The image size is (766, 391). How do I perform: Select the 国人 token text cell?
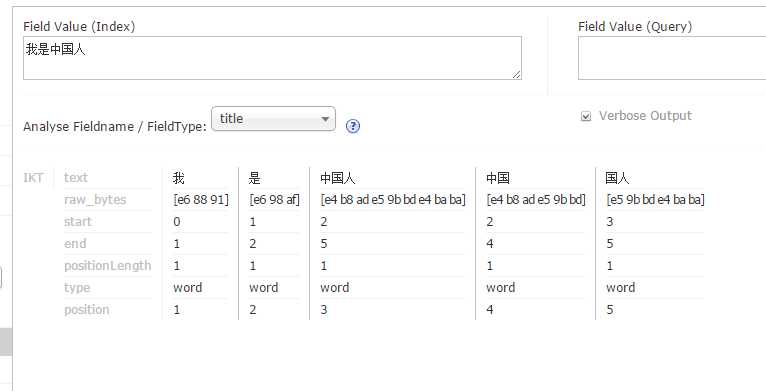[617, 178]
